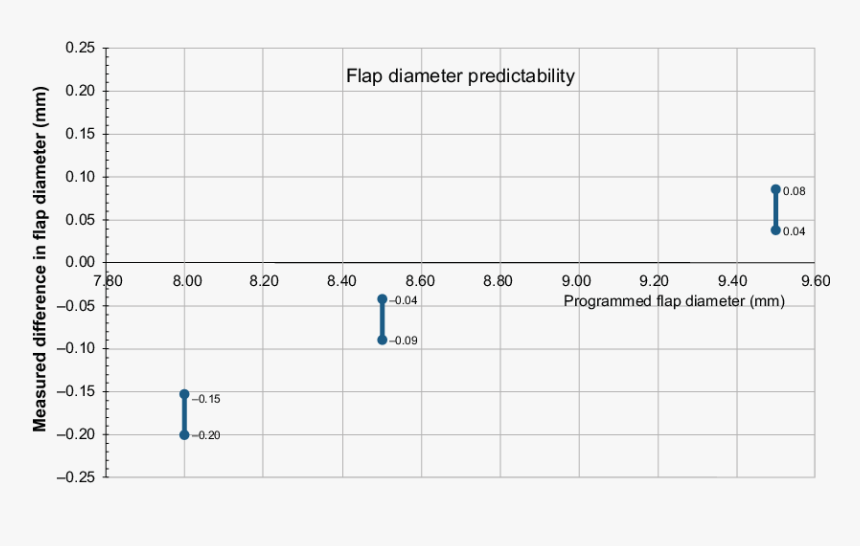Image resolution: width=860 pixels, height=546 pixels.
Task: Select the upper data point at 8.50 diameter
Action: pos(382,299)
